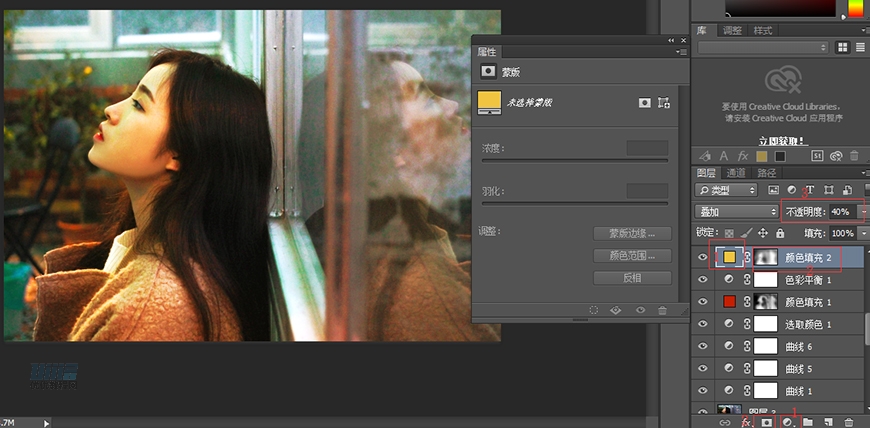Switch to the 调整 tab
The height and width of the screenshot is (428, 870).
(732, 31)
